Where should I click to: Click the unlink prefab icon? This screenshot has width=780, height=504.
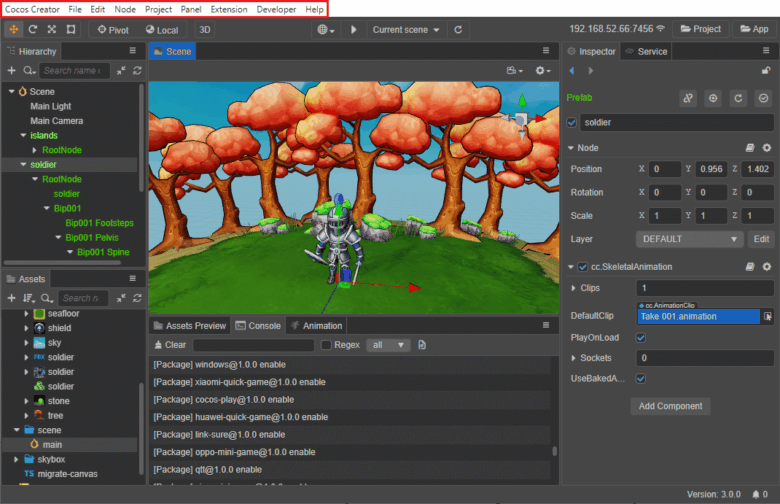pyautogui.click(x=688, y=98)
